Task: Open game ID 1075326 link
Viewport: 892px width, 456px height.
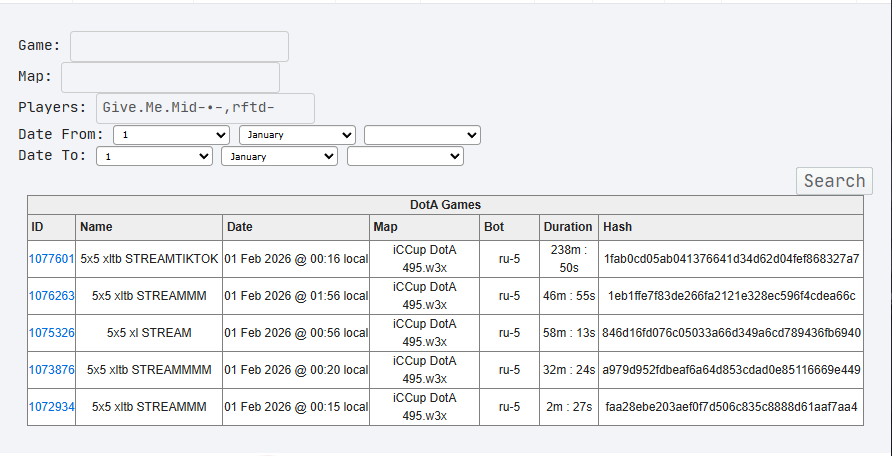Action: 52,333
